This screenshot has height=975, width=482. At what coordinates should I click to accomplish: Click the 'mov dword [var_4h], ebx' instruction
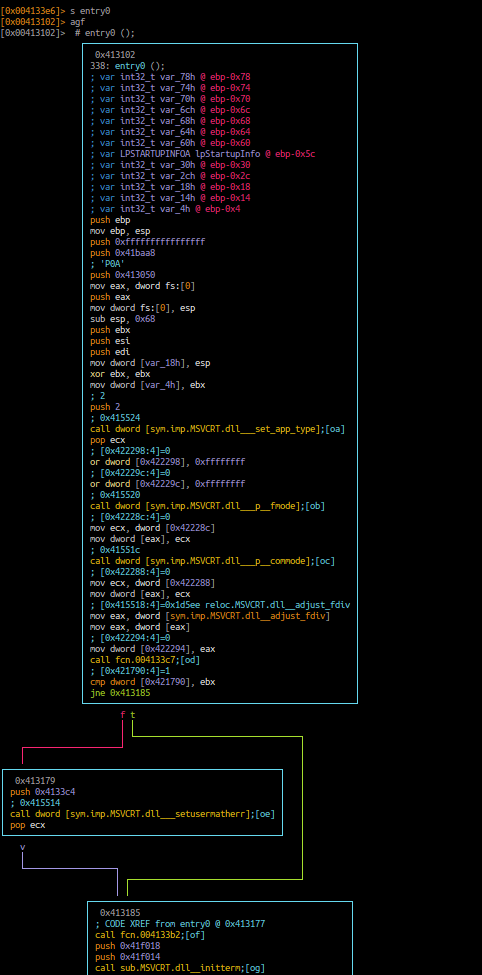(147, 385)
